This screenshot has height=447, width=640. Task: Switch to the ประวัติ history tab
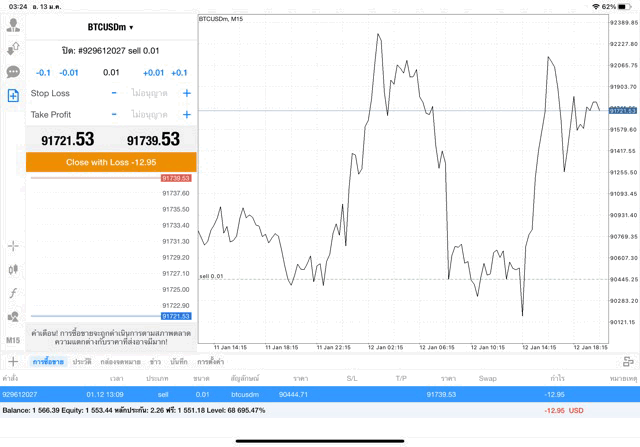click(82, 362)
